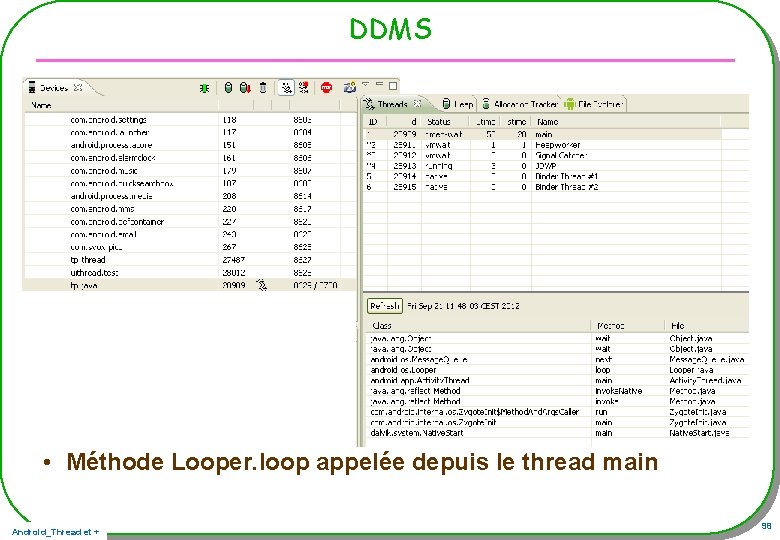This screenshot has height=540, width=780.
Task: Click the android.os.Looper stack entry
Action: [403, 370]
